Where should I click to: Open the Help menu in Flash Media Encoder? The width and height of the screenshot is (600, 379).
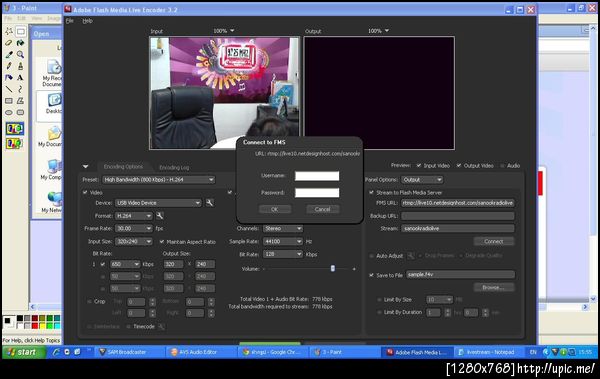click(87, 21)
